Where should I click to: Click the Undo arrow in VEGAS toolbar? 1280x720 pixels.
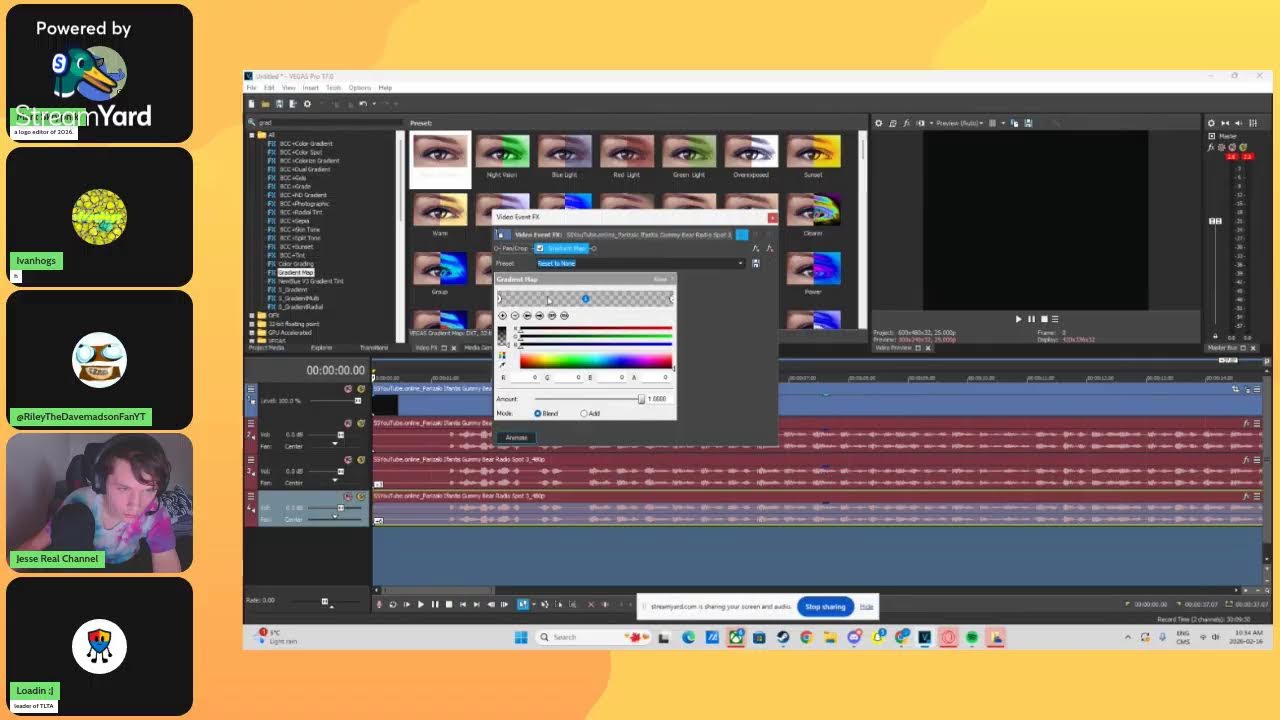[x=362, y=104]
